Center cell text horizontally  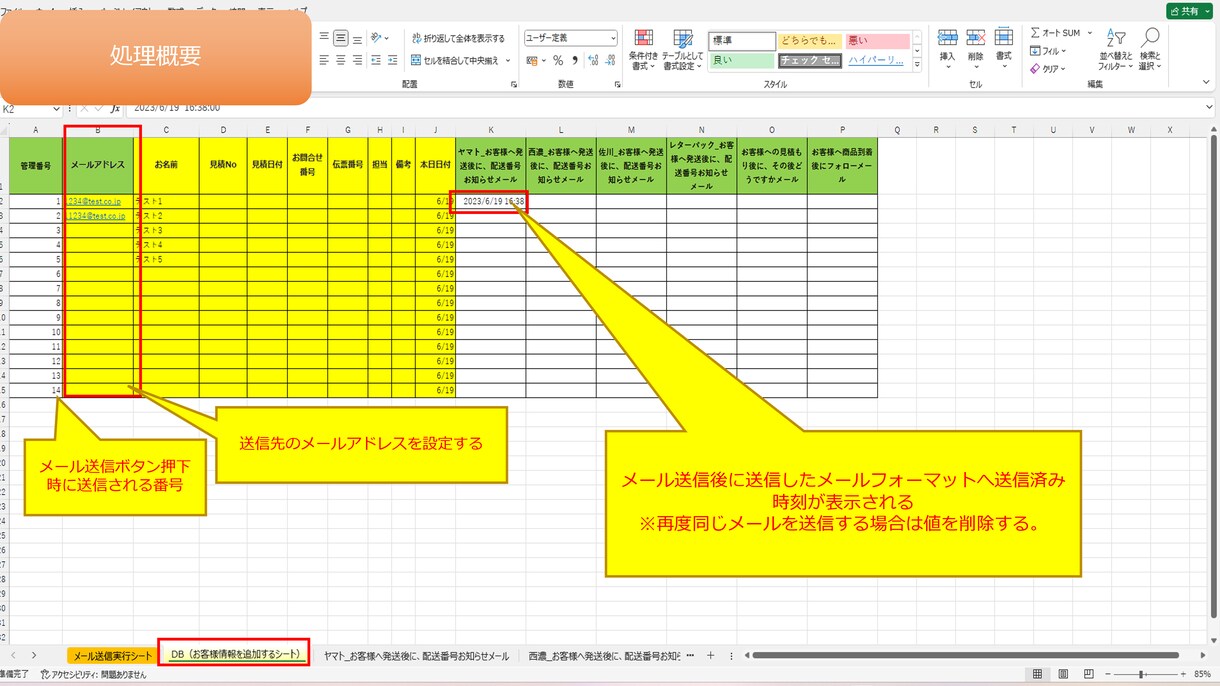(x=341, y=60)
